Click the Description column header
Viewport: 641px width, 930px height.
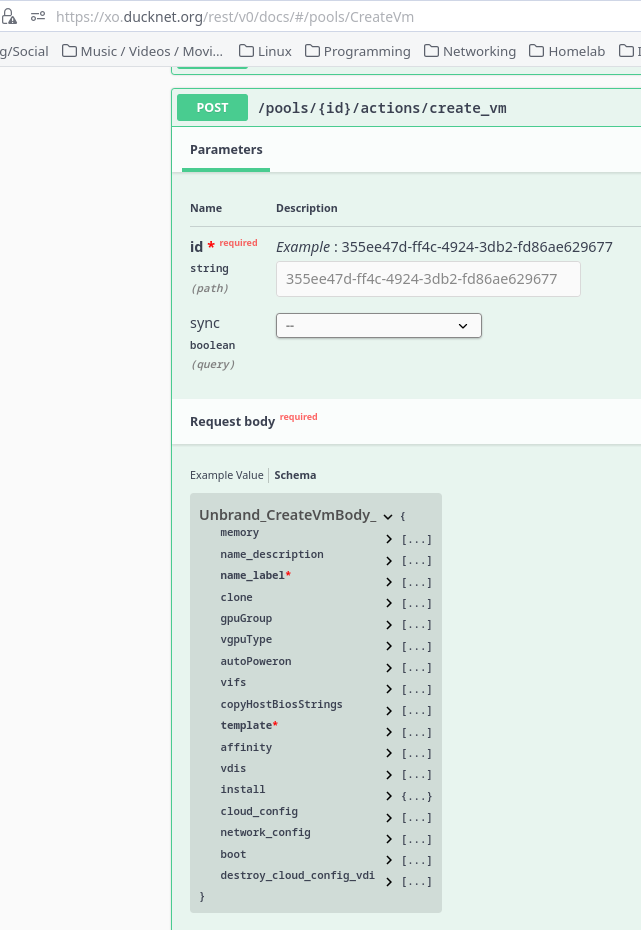click(307, 208)
